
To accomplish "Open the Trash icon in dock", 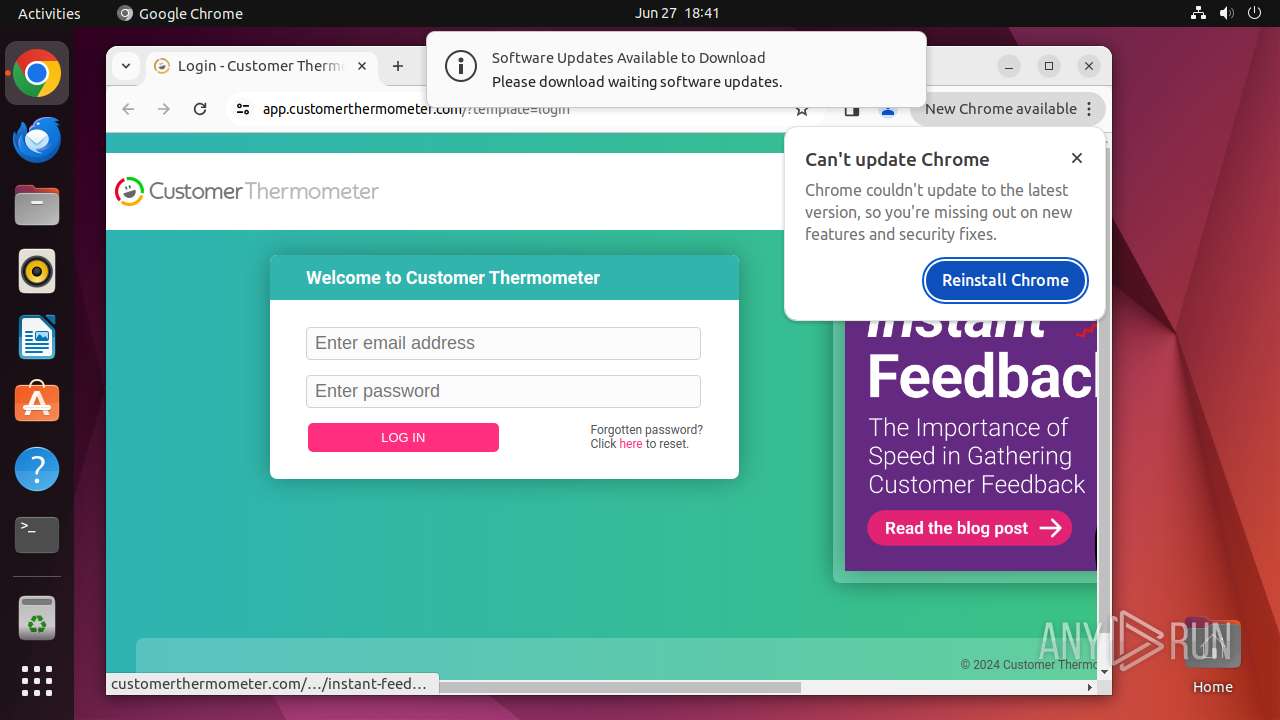I will pos(37,618).
